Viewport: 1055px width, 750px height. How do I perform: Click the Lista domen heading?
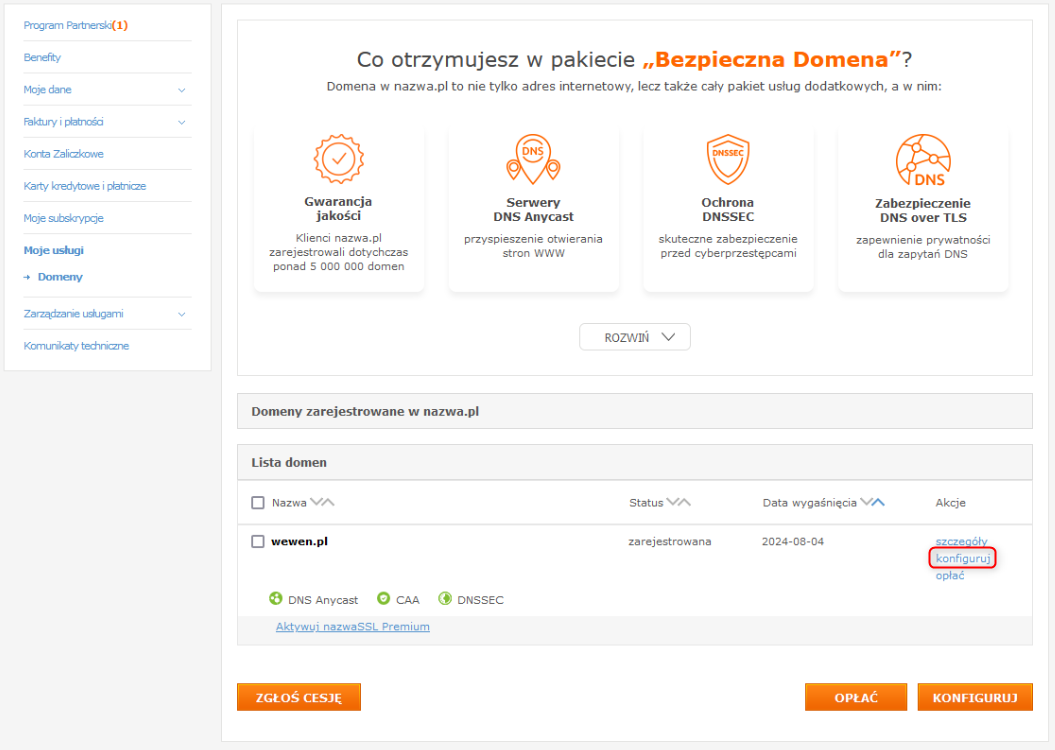click(x=289, y=463)
